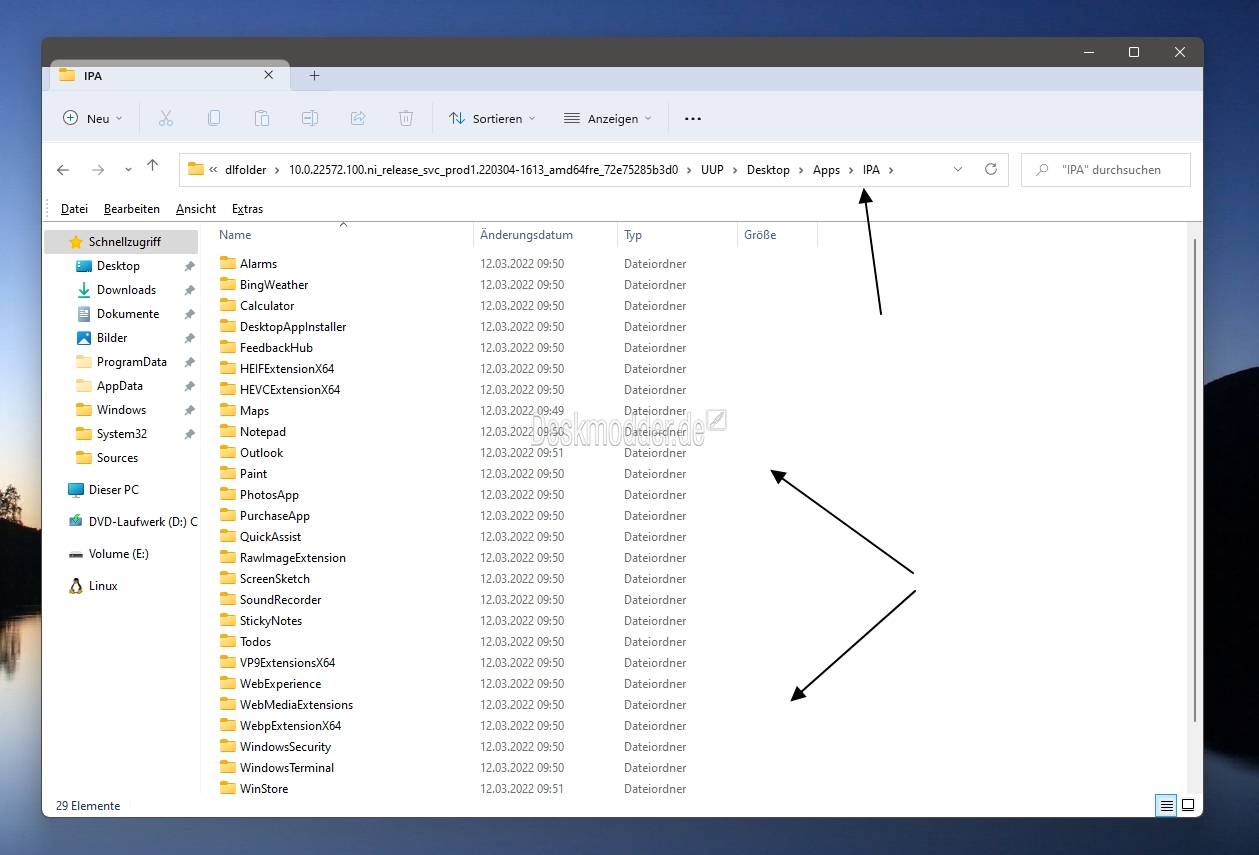Click the "IPA" durchsuchen search field
This screenshot has width=1259, height=855.
tap(1106, 170)
